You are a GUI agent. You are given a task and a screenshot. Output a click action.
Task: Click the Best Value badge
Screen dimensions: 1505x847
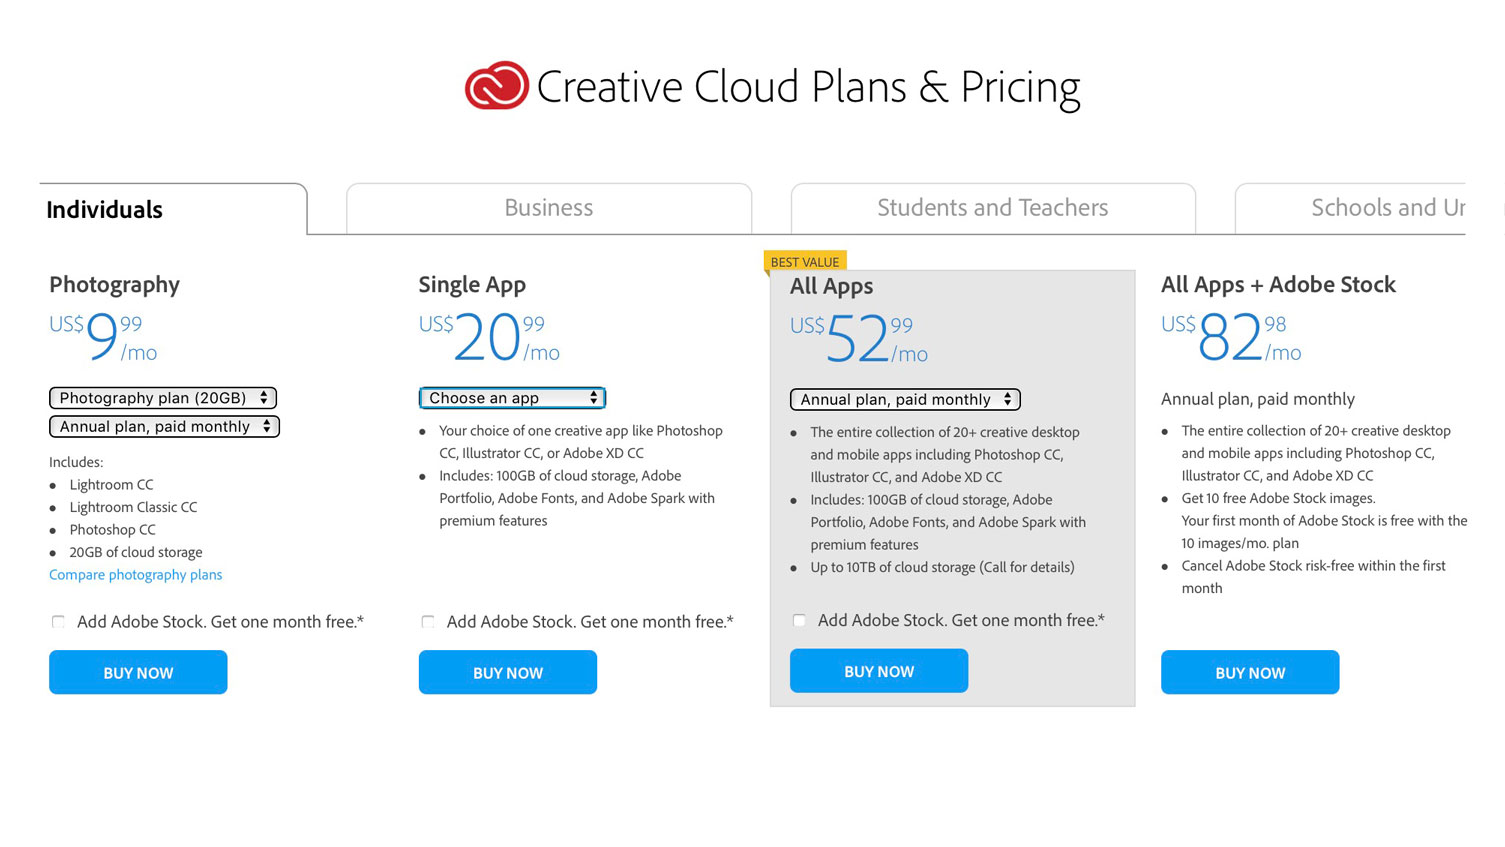click(805, 261)
